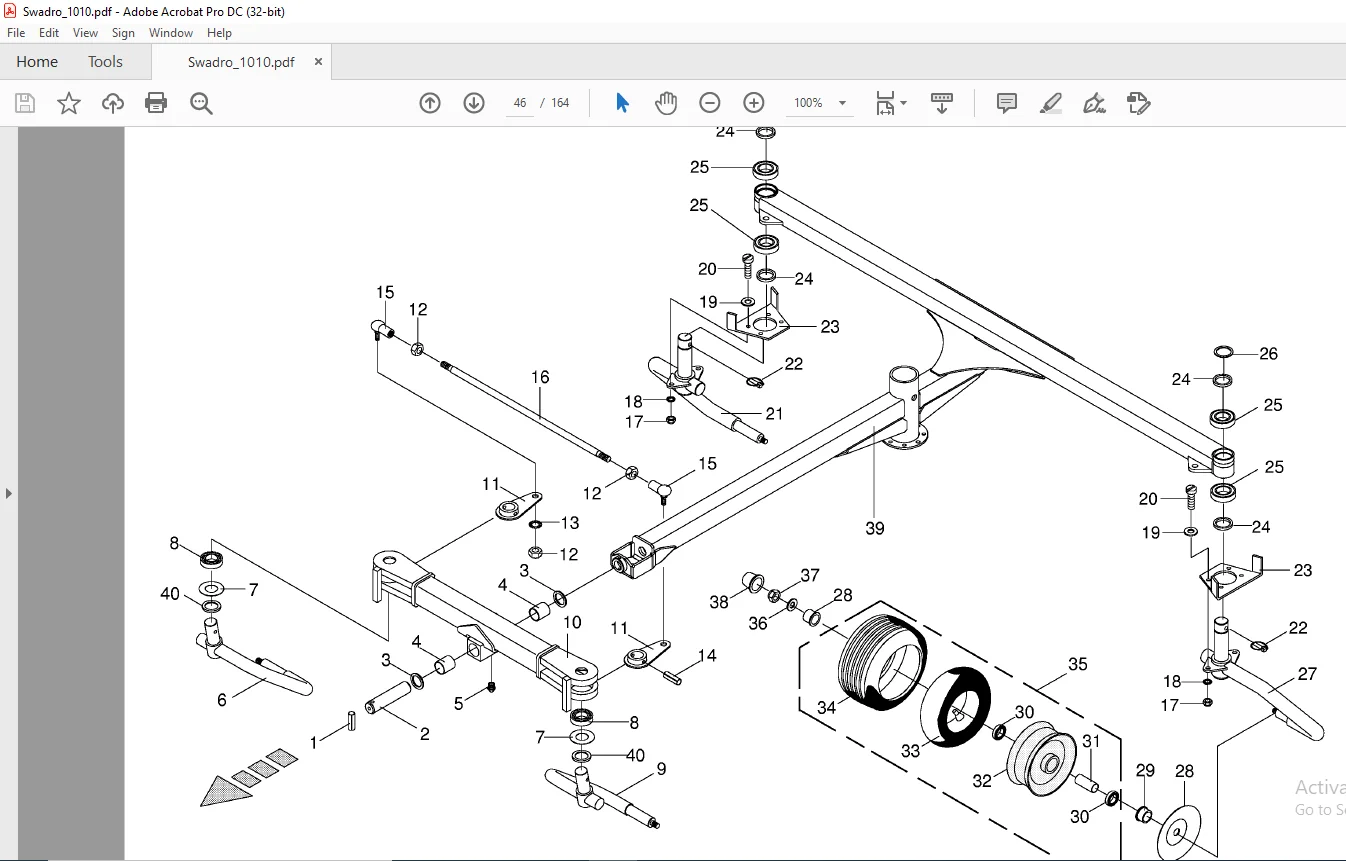The image size is (1346, 861).
Task: Click part label 5 in the diagram
Action: (x=459, y=703)
